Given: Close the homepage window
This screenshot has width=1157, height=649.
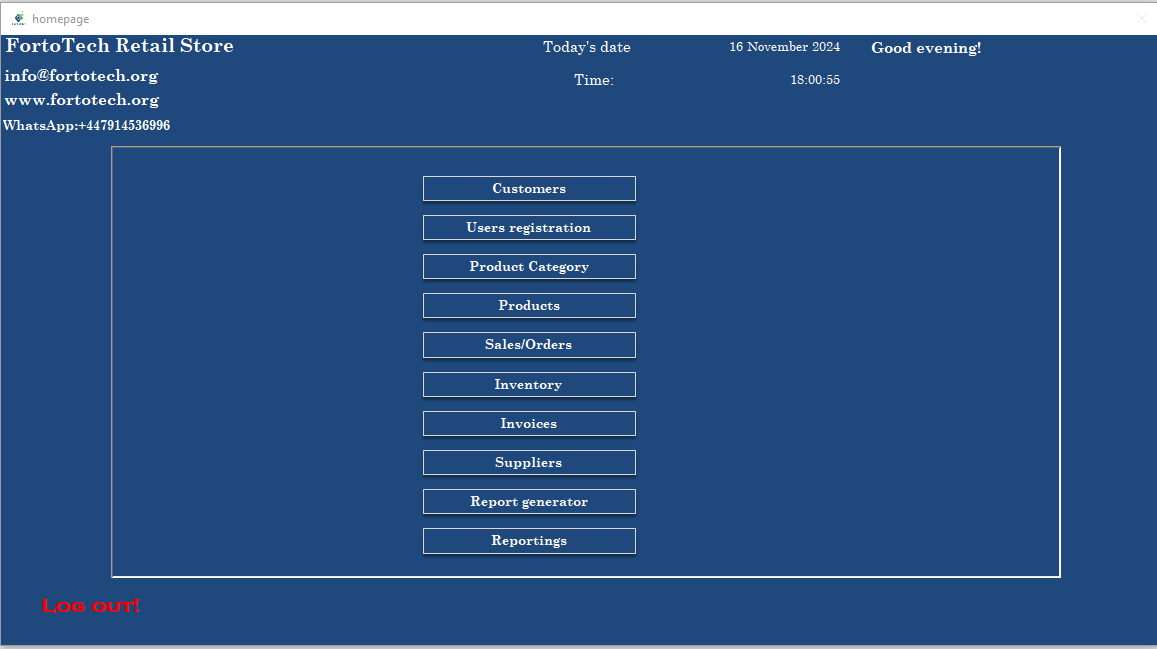Looking at the screenshot, I should (1142, 18).
